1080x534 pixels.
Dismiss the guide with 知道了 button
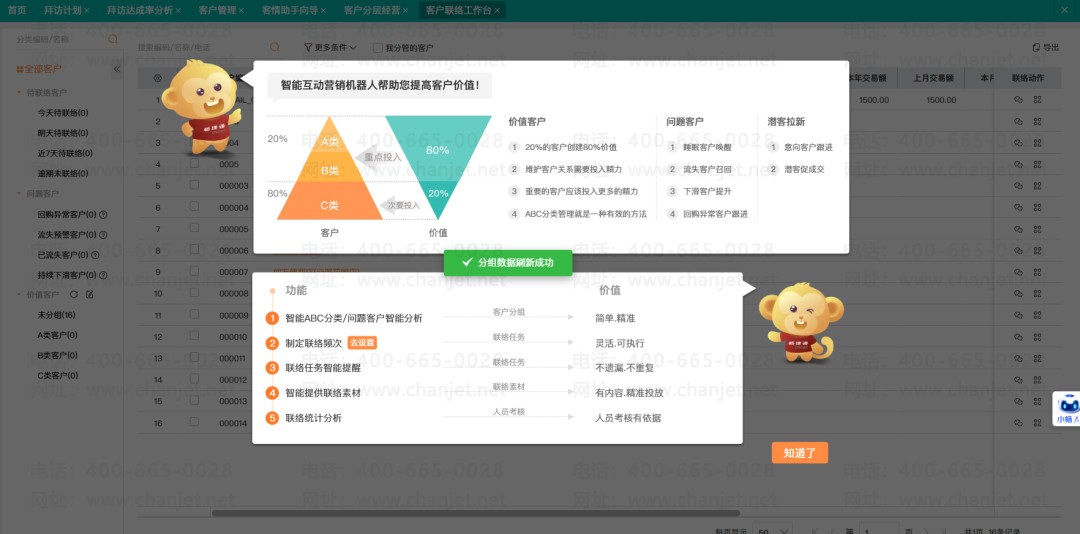click(x=800, y=453)
